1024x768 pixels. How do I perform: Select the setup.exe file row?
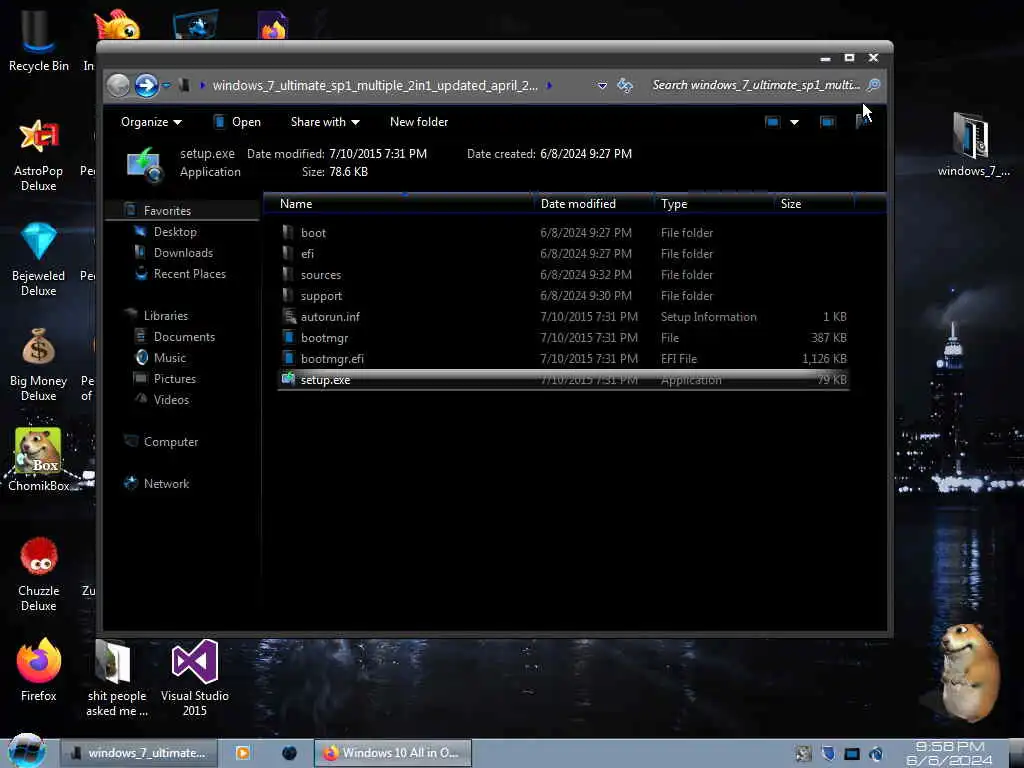coord(563,379)
